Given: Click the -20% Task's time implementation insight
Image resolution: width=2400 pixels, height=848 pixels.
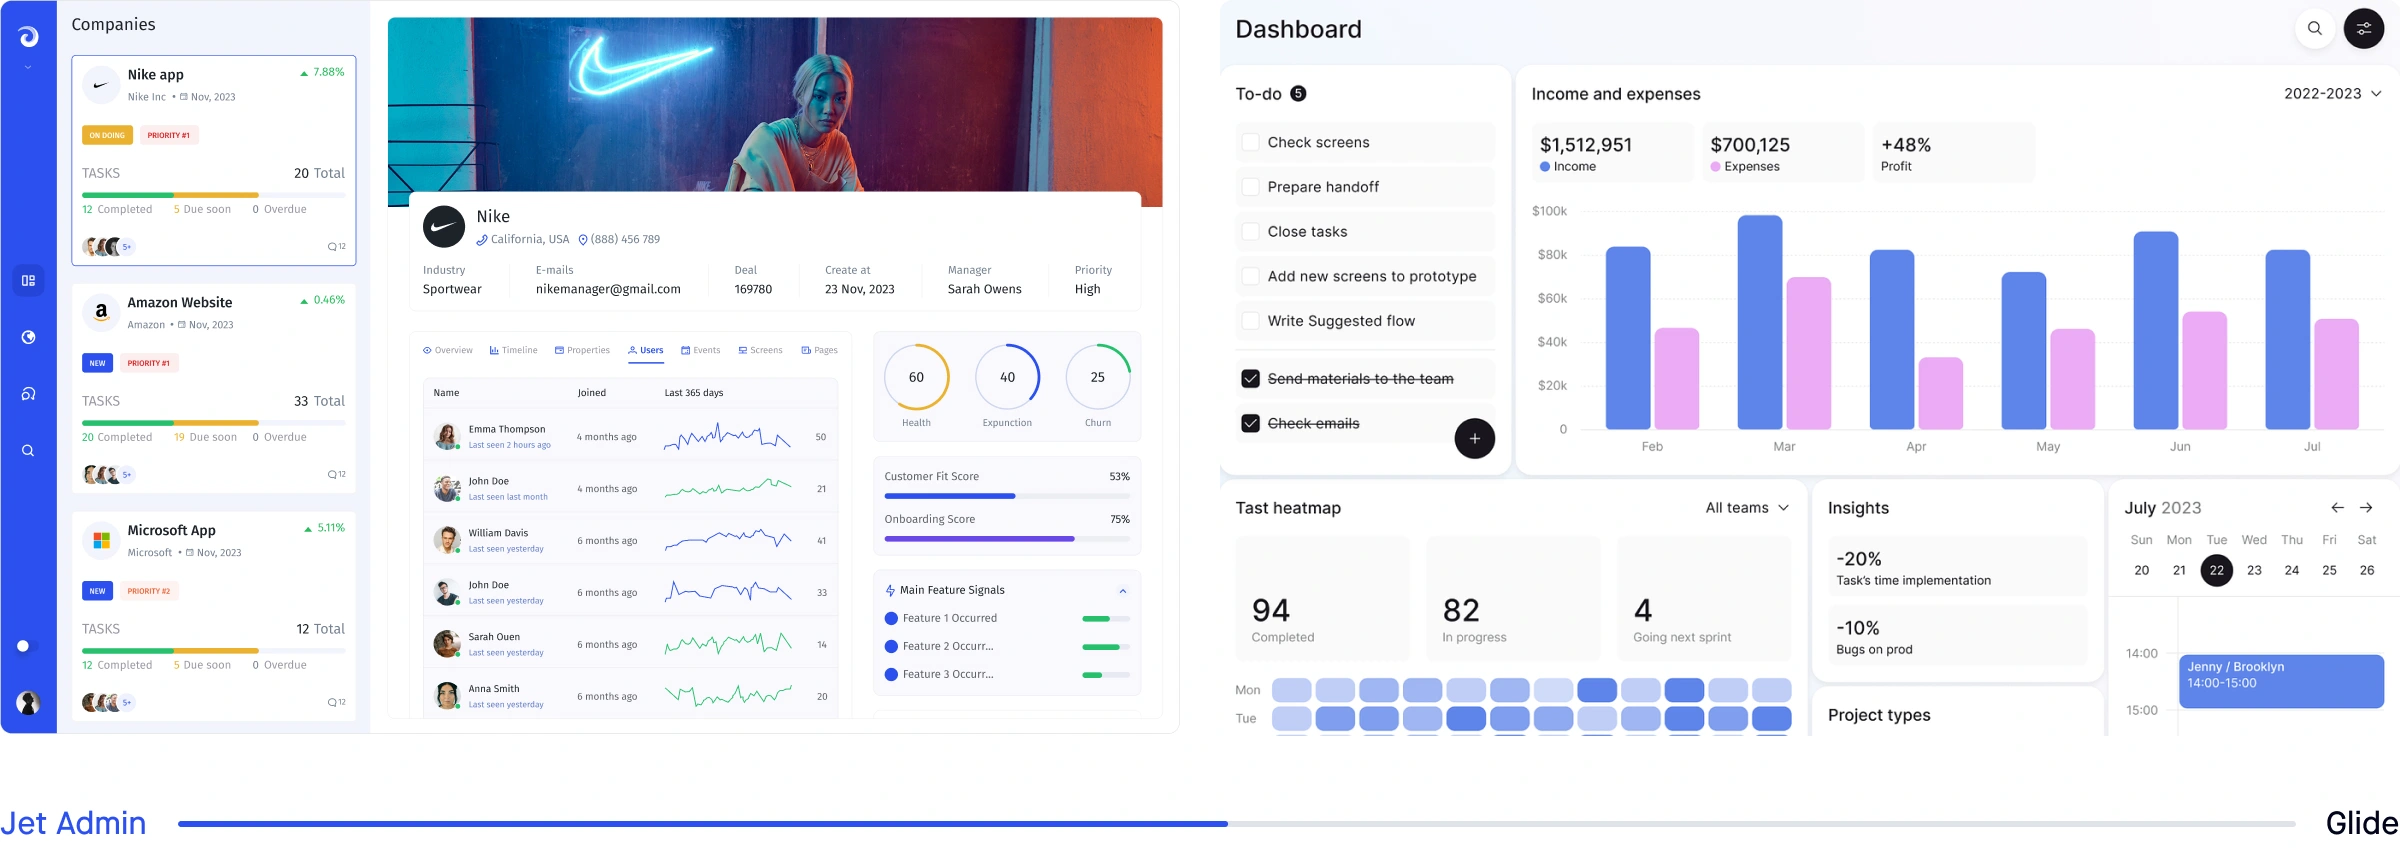Looking at the screenshot, I should click(x=1958, y=567).
